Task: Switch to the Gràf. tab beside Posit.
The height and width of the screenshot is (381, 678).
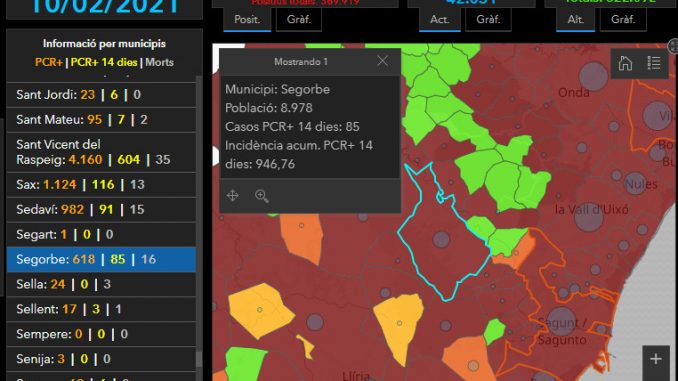Action: (299, 19)
